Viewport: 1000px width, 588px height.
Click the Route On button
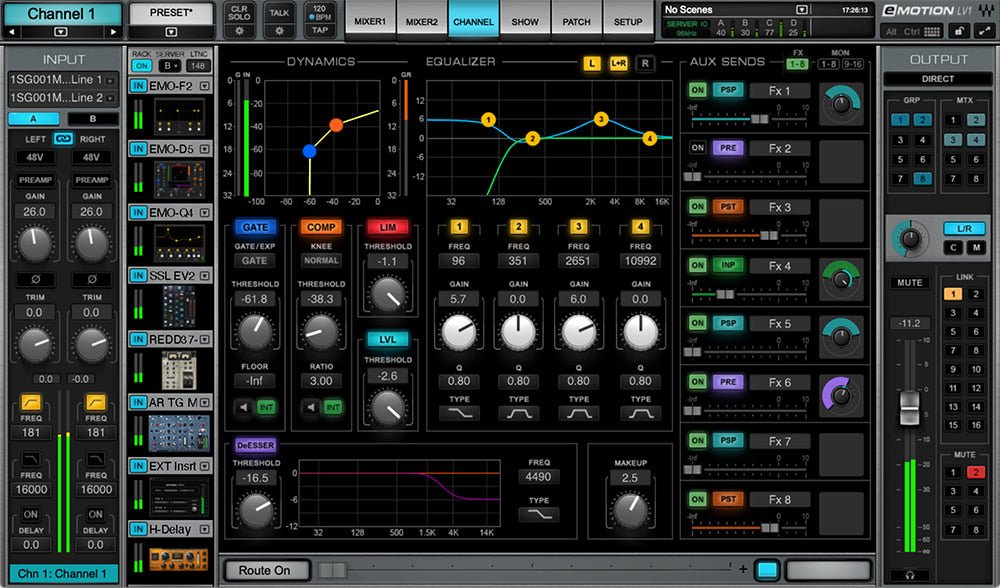(265, 570)
